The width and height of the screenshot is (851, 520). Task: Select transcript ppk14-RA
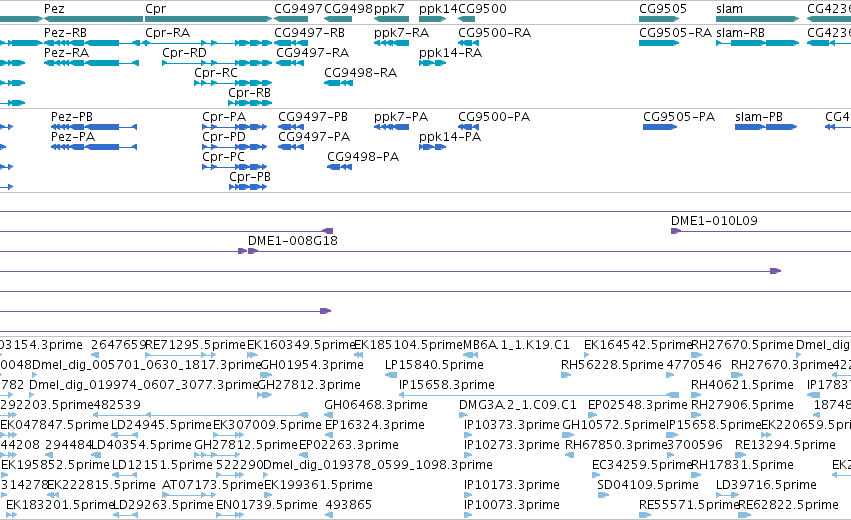coord(433,63)
